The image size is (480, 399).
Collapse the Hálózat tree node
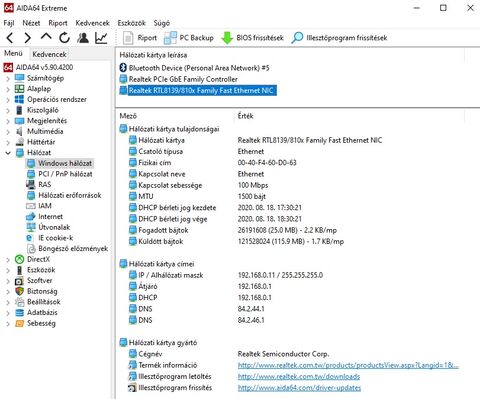click(x=8, y=153)
